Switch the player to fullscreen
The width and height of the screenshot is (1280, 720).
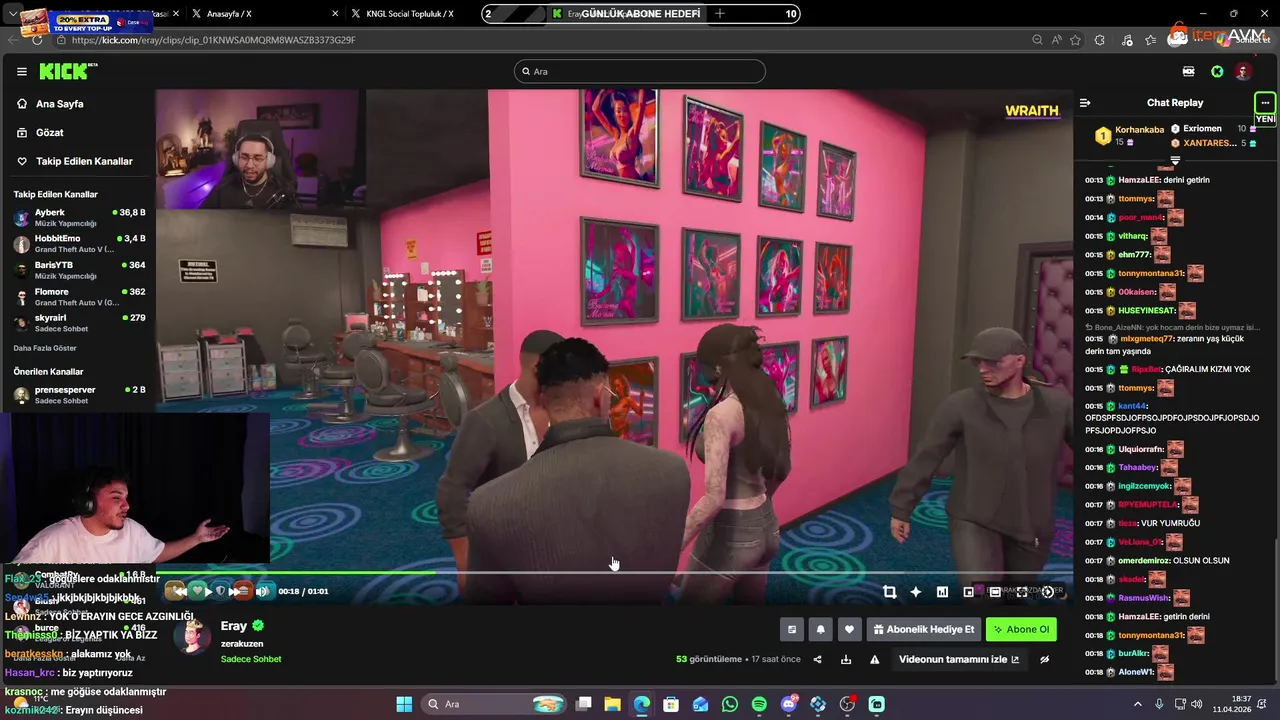[1022, 592]
